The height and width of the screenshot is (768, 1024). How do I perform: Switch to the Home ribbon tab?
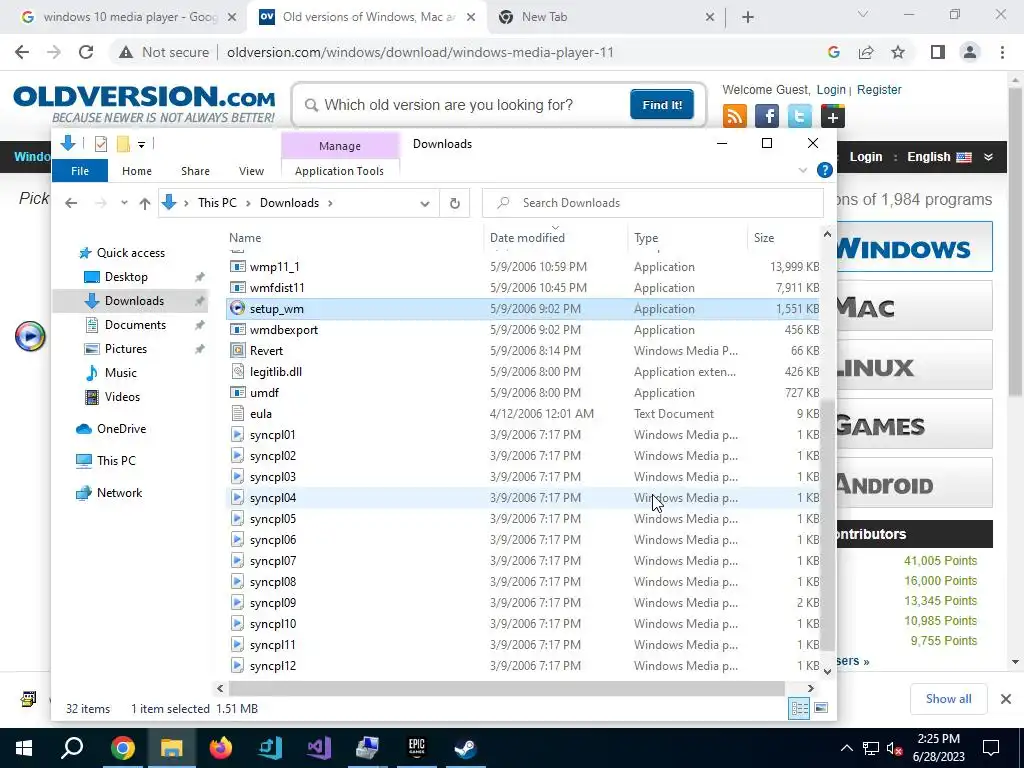coord(136,170)
